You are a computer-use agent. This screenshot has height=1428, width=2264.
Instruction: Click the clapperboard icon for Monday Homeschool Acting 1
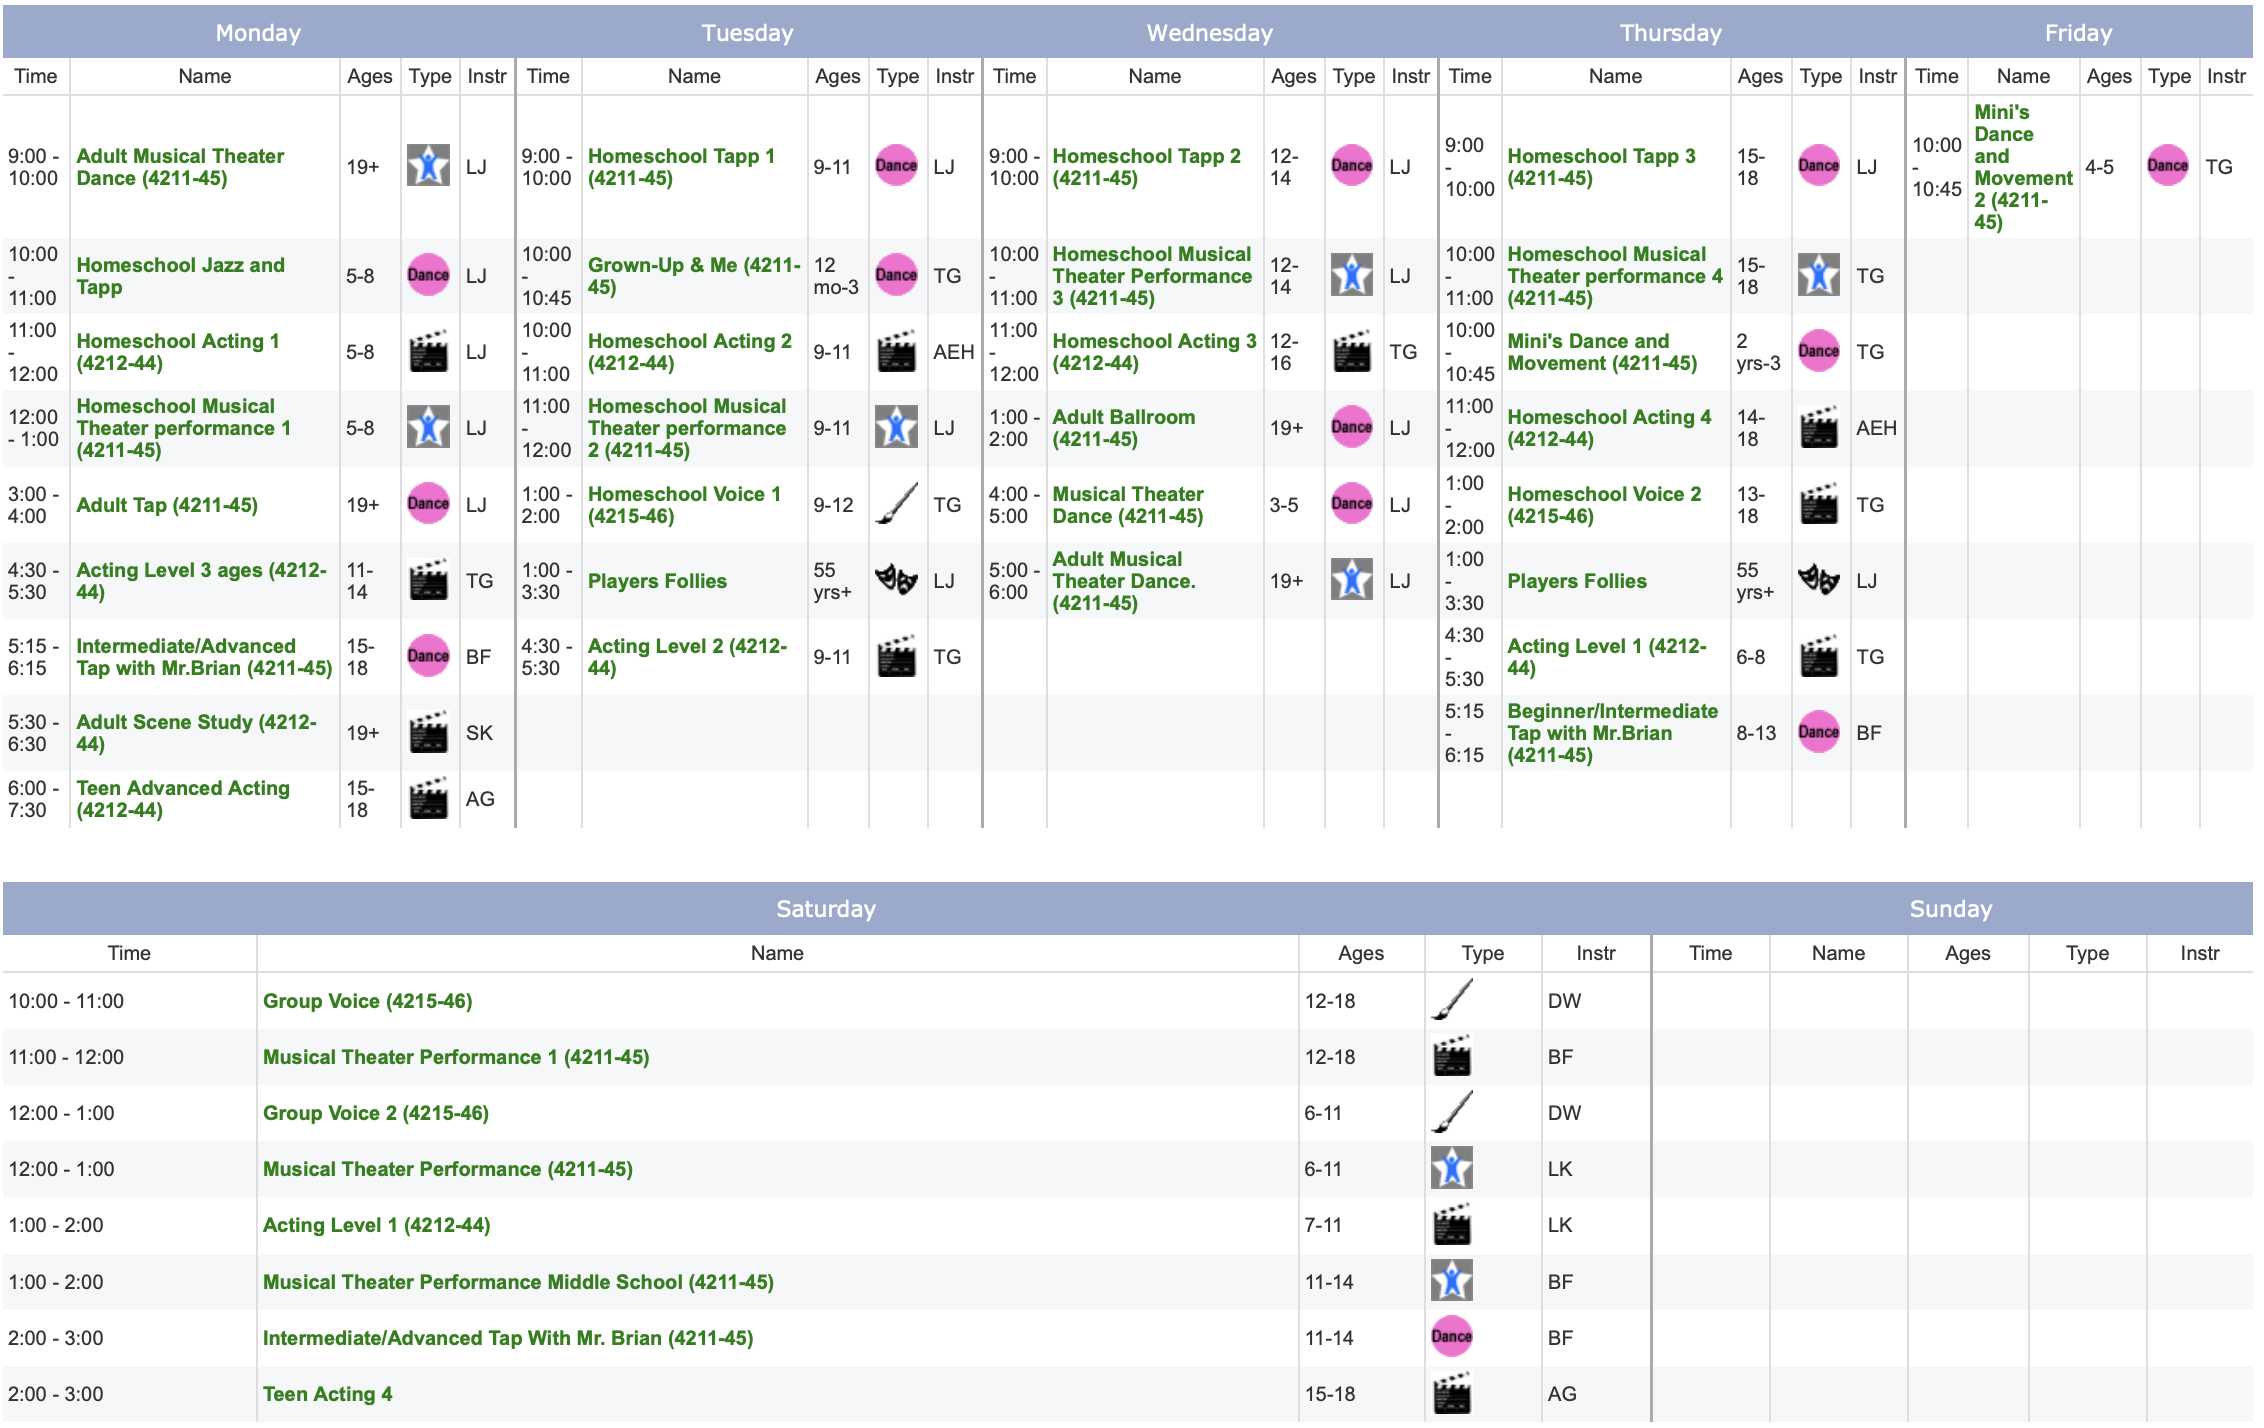click(428, 352)
